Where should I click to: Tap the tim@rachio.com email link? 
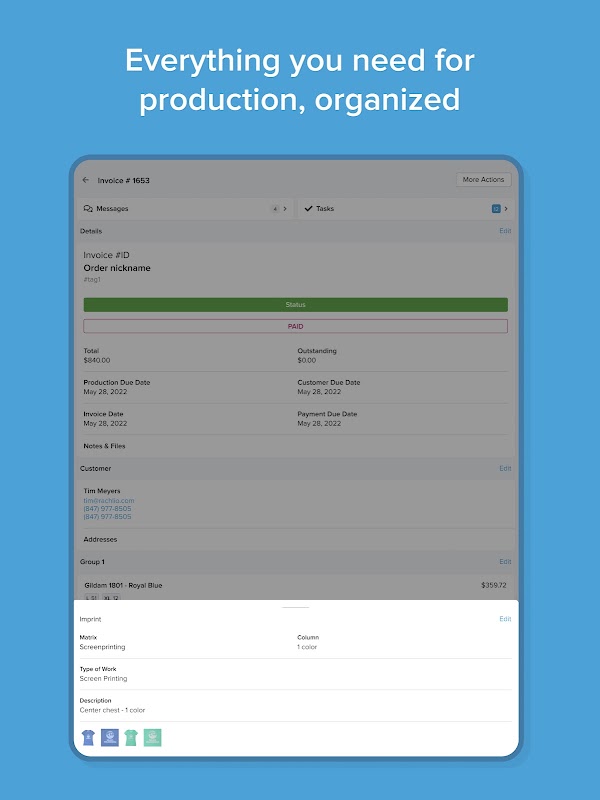tap(109, 501)
